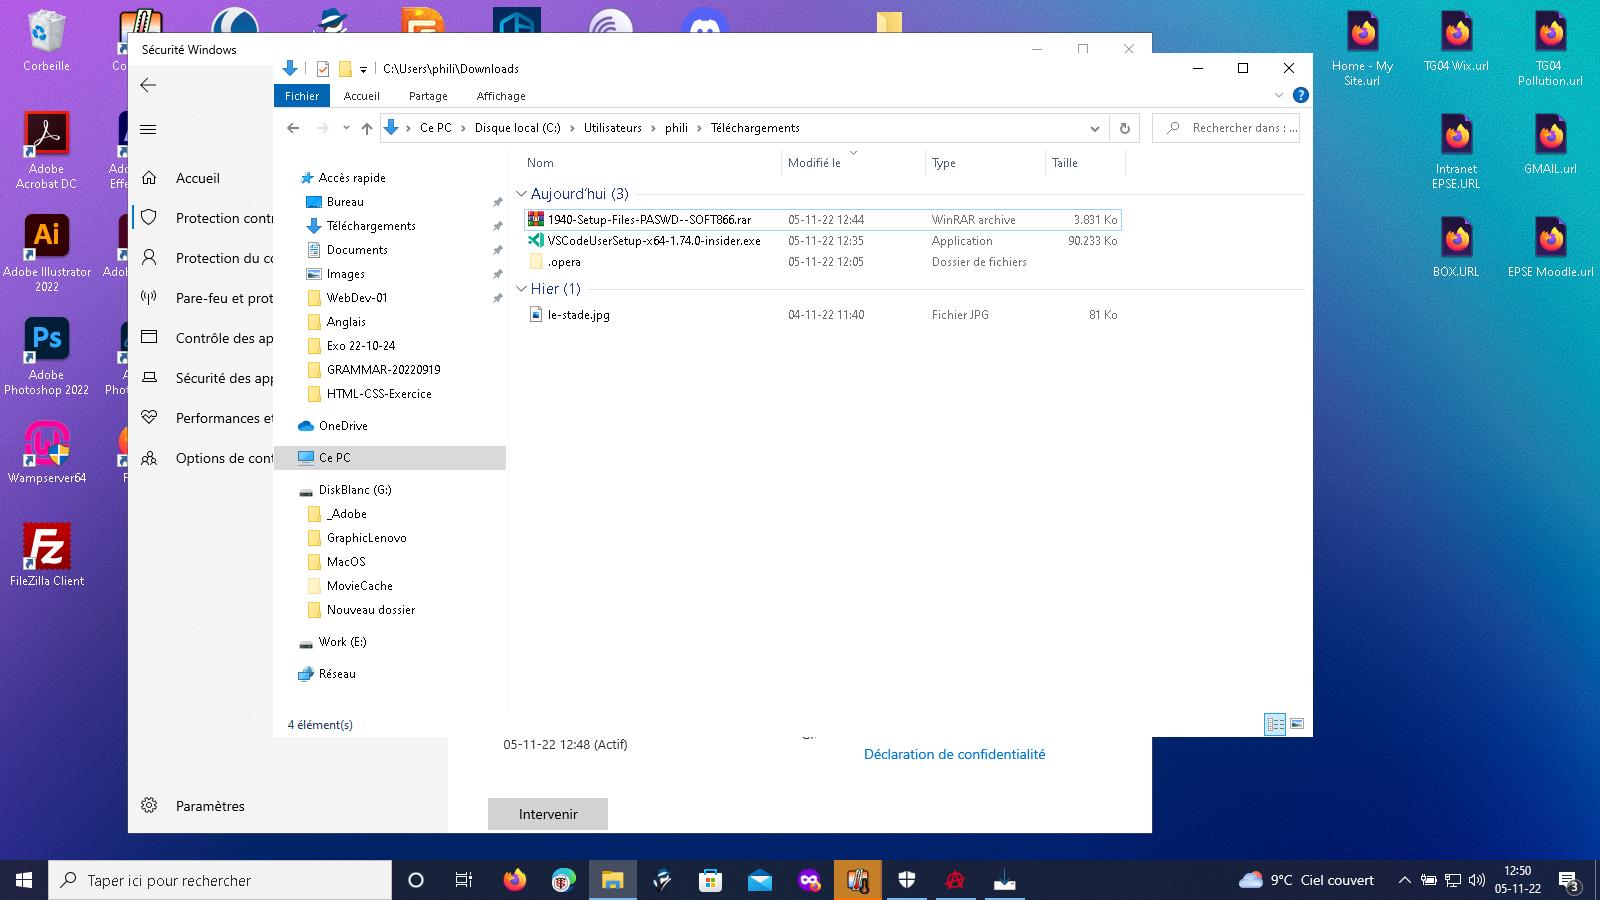Switch to details view icon in status bar
Image resolution: width=1600 pixels, height=900 pixels.
click(x=1275, y=724)
